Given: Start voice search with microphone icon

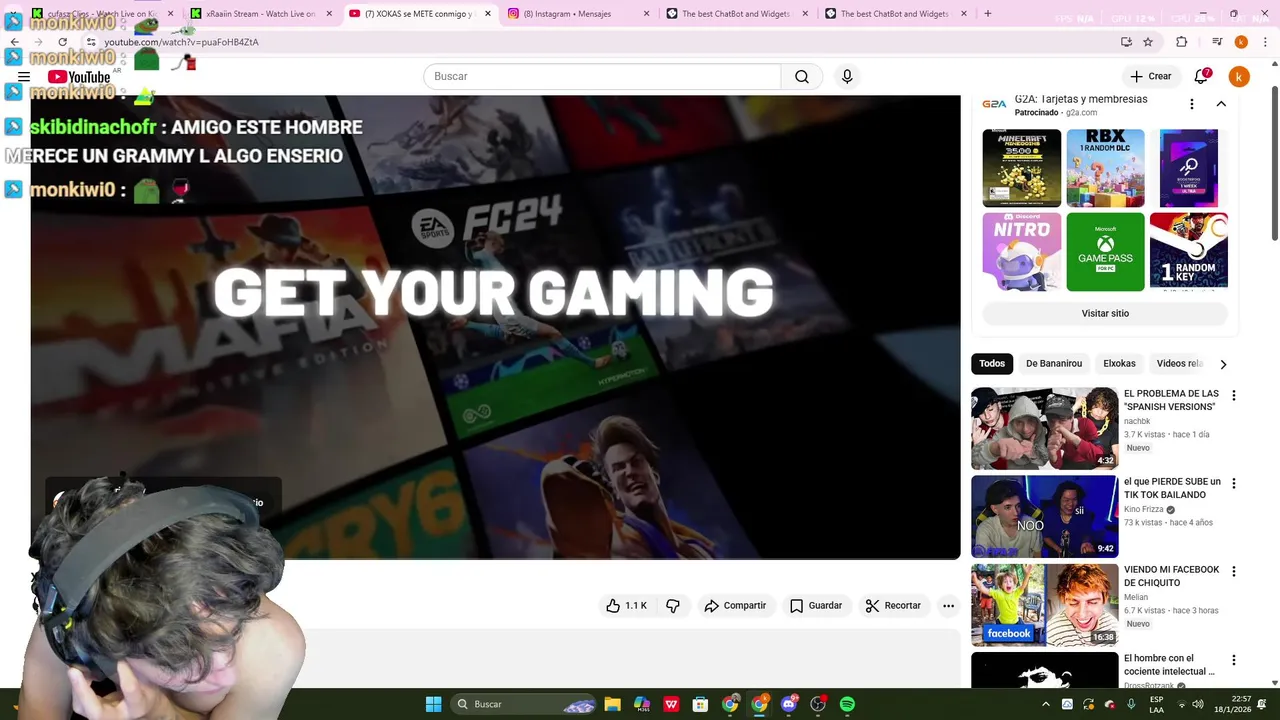Looking at the screenshot, I should pos(847,77).
